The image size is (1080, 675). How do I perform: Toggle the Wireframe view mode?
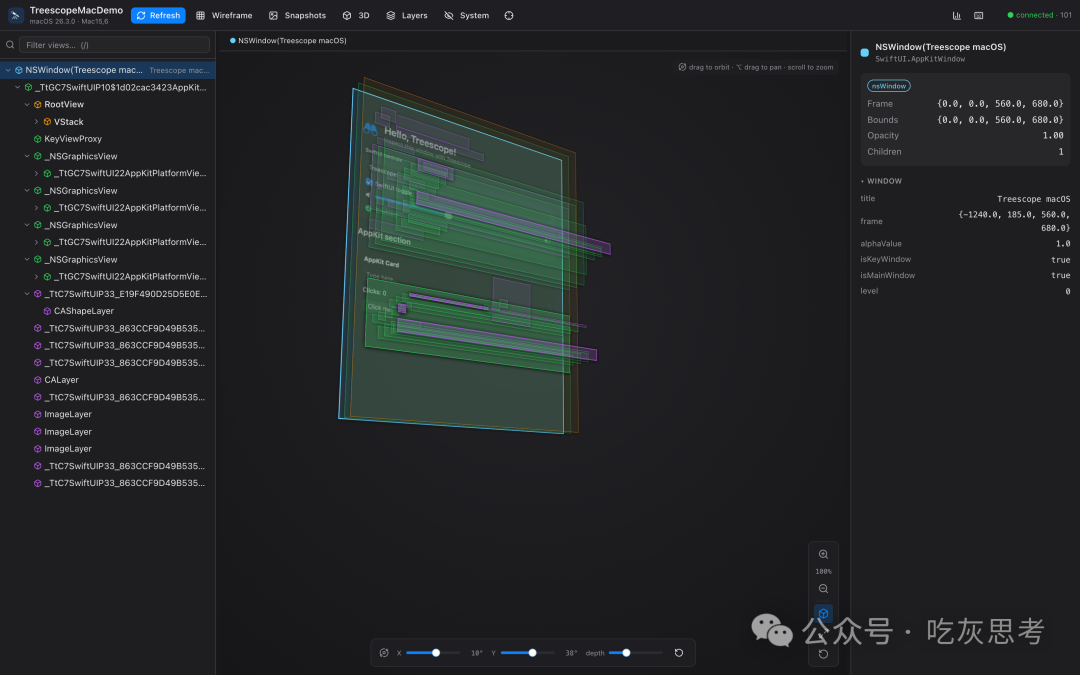pyautogui.click(x=224, y=15)
